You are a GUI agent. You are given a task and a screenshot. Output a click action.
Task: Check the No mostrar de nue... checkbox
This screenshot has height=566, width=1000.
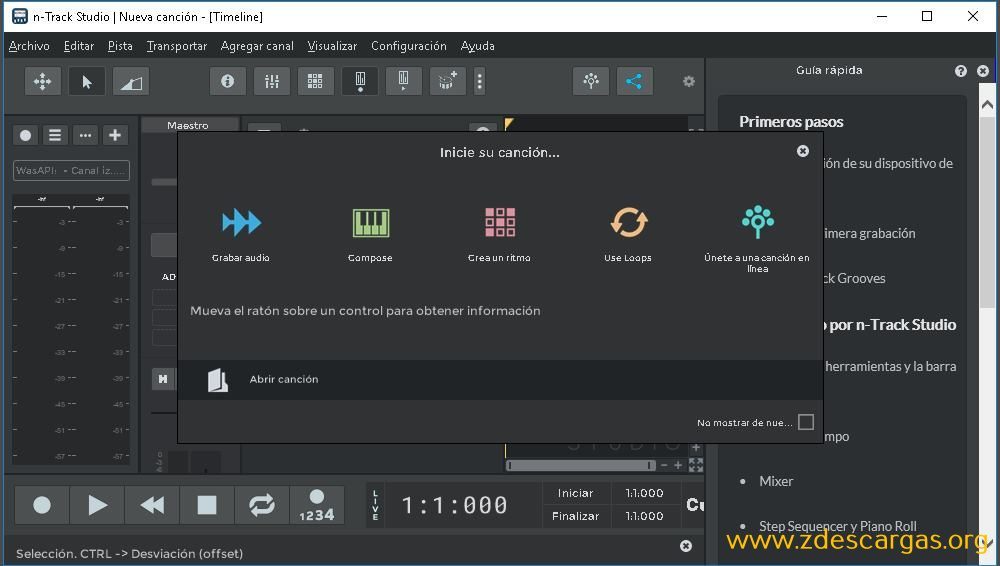[x=806, y=422]
